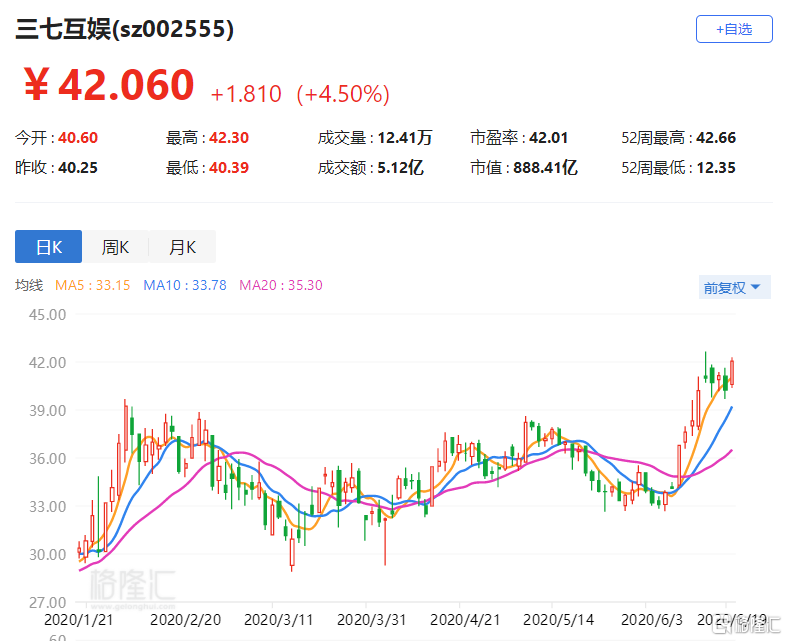Click the 均线 label
Screen dimensions: 787x641
click(29, 285)
